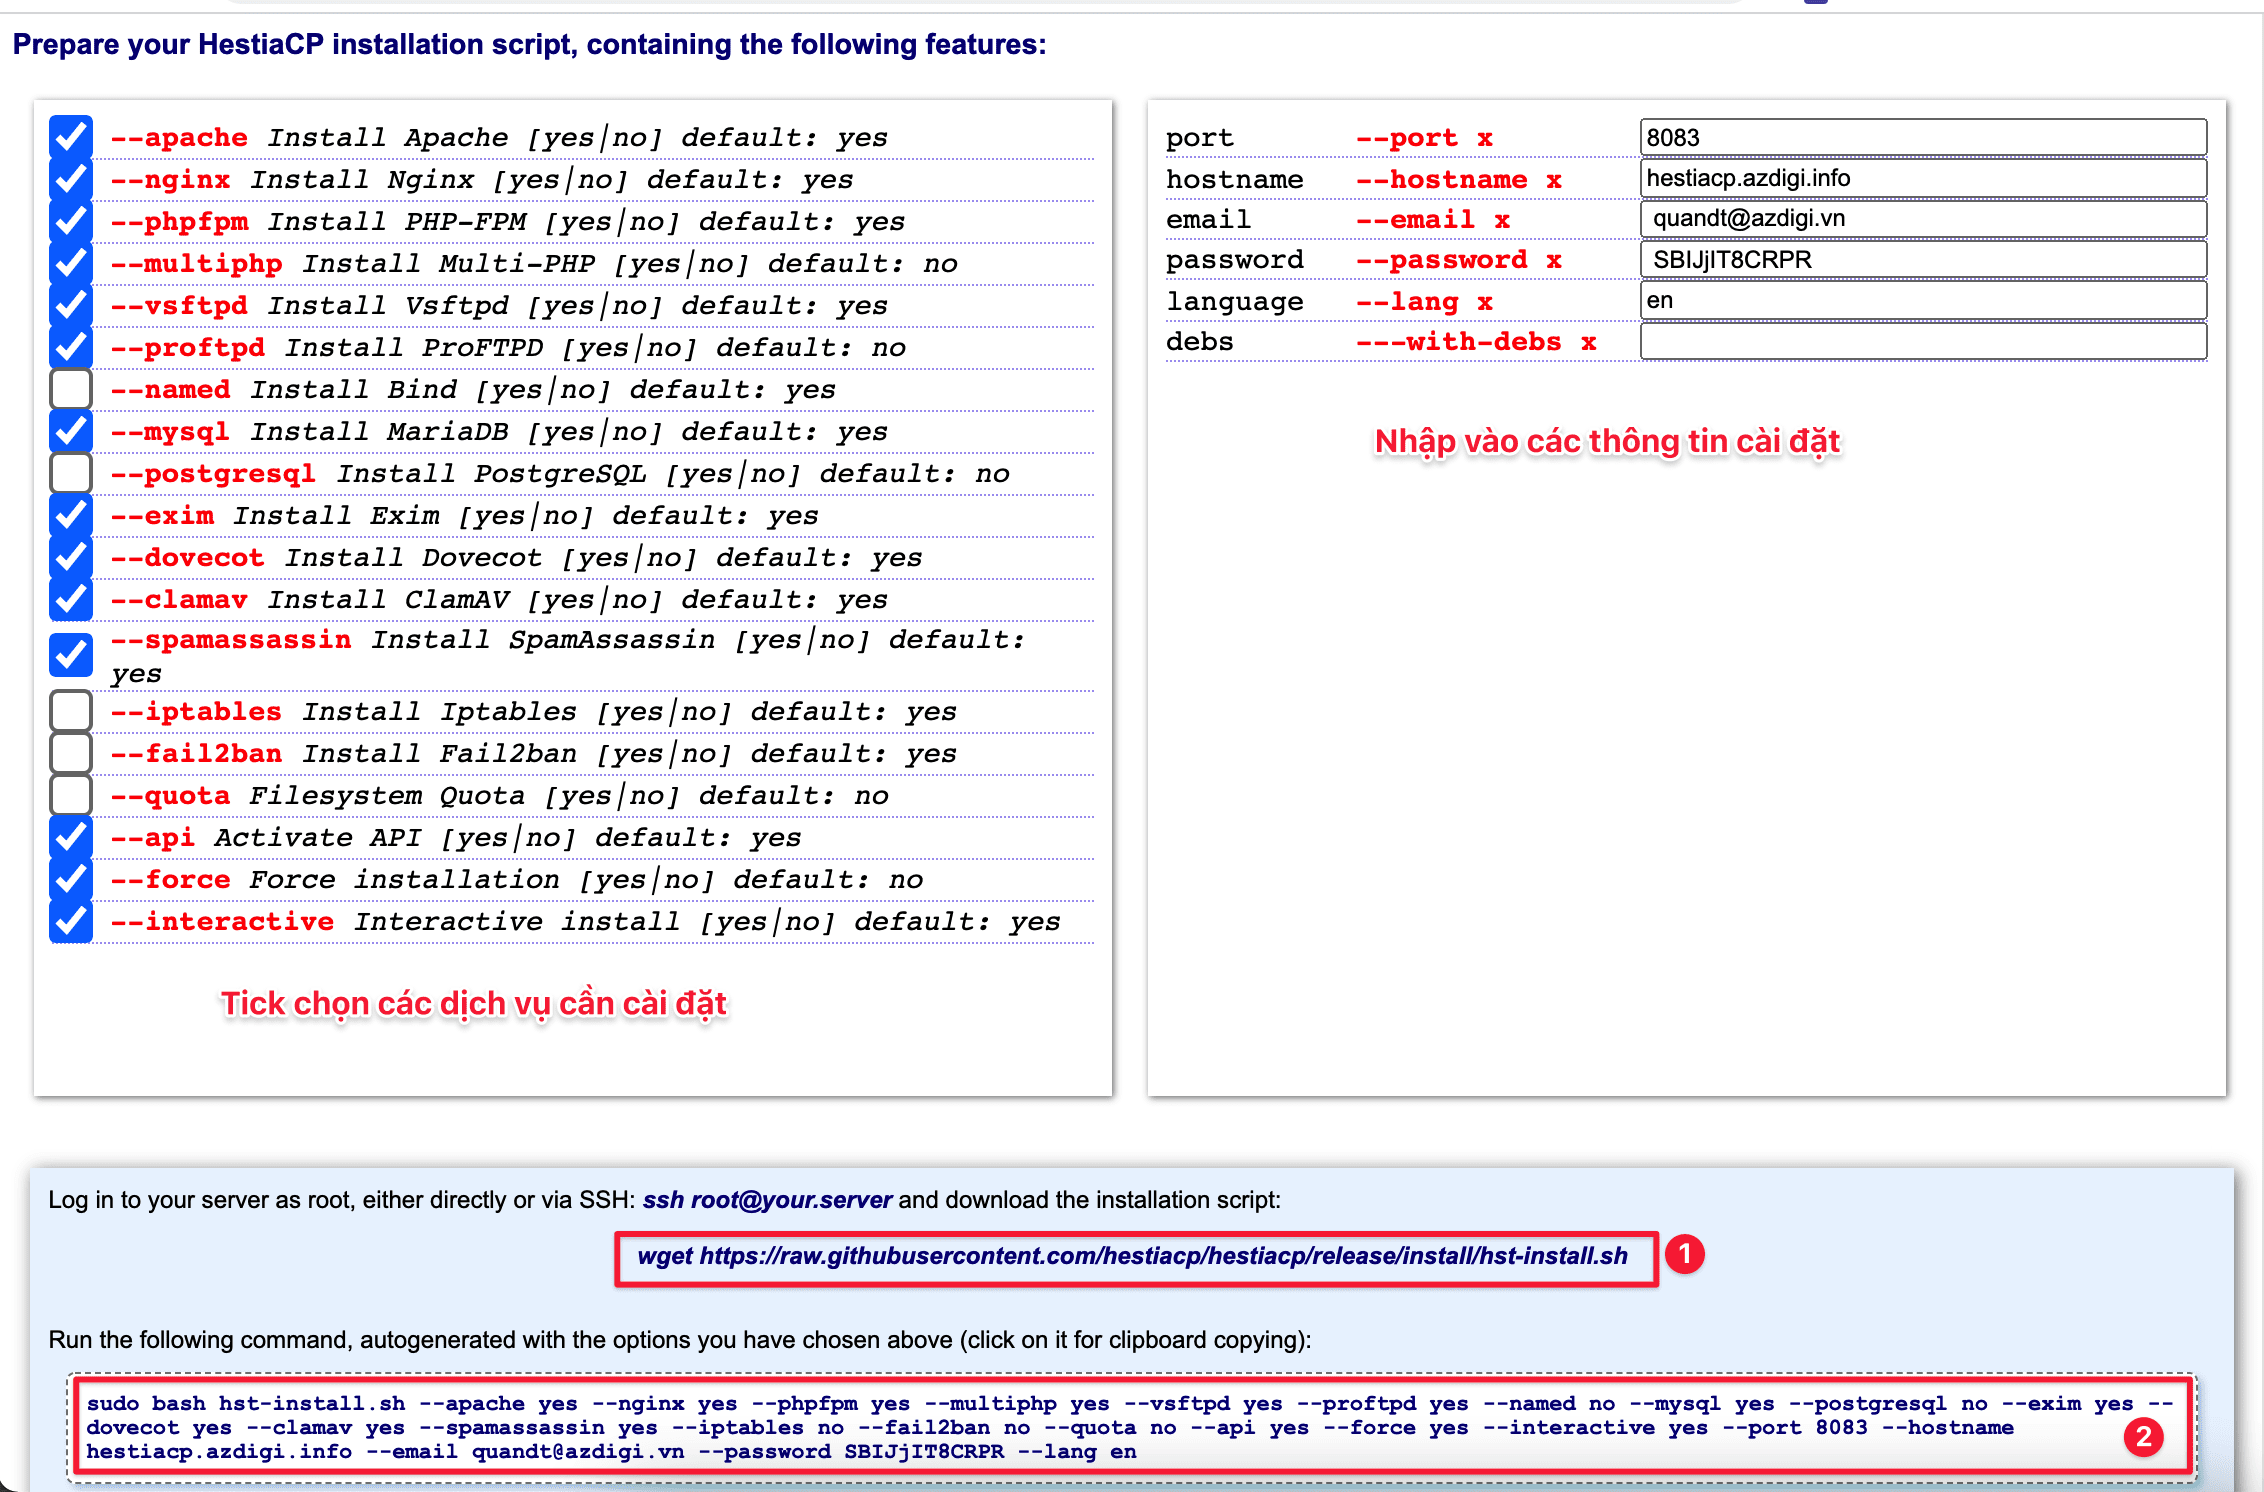Click the port input field
This screenshot has height=1492, width=2264.
pyautogui.click(x=1922, y=138)
